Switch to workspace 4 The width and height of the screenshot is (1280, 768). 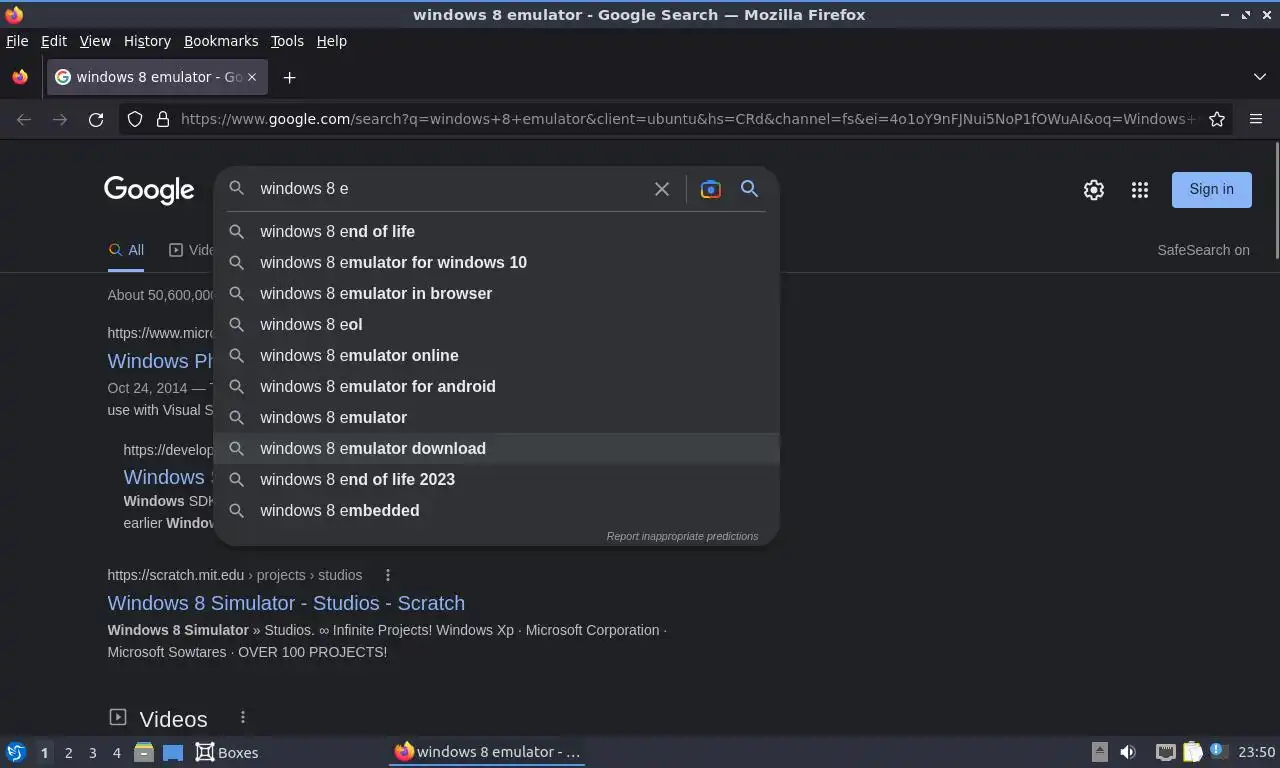(116, 753)
